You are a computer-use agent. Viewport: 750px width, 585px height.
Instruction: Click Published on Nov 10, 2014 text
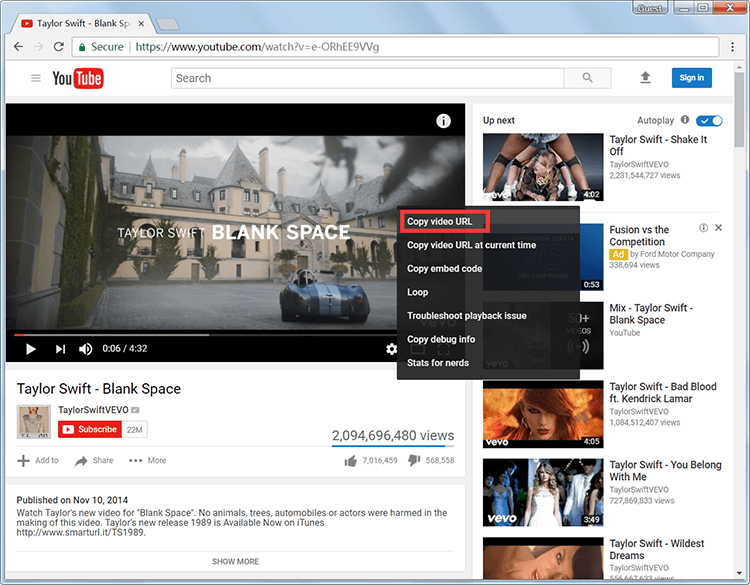click(72, 500)
